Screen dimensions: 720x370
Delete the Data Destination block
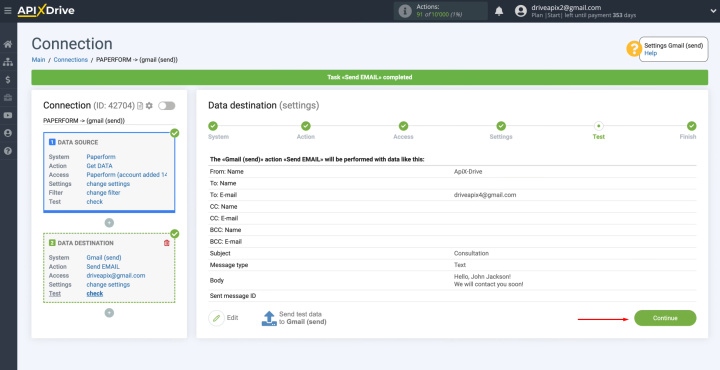pyautogui.click(x=167, y=243)
